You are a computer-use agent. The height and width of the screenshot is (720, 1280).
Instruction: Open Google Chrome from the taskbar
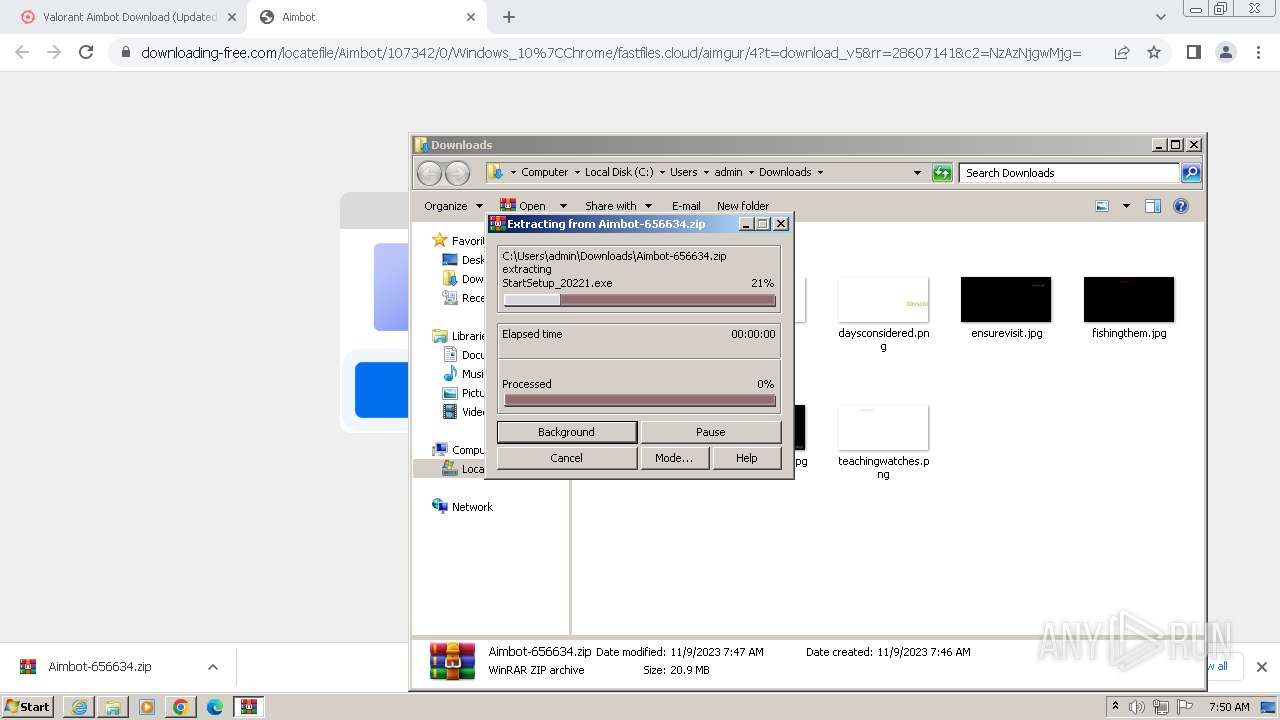181,707
